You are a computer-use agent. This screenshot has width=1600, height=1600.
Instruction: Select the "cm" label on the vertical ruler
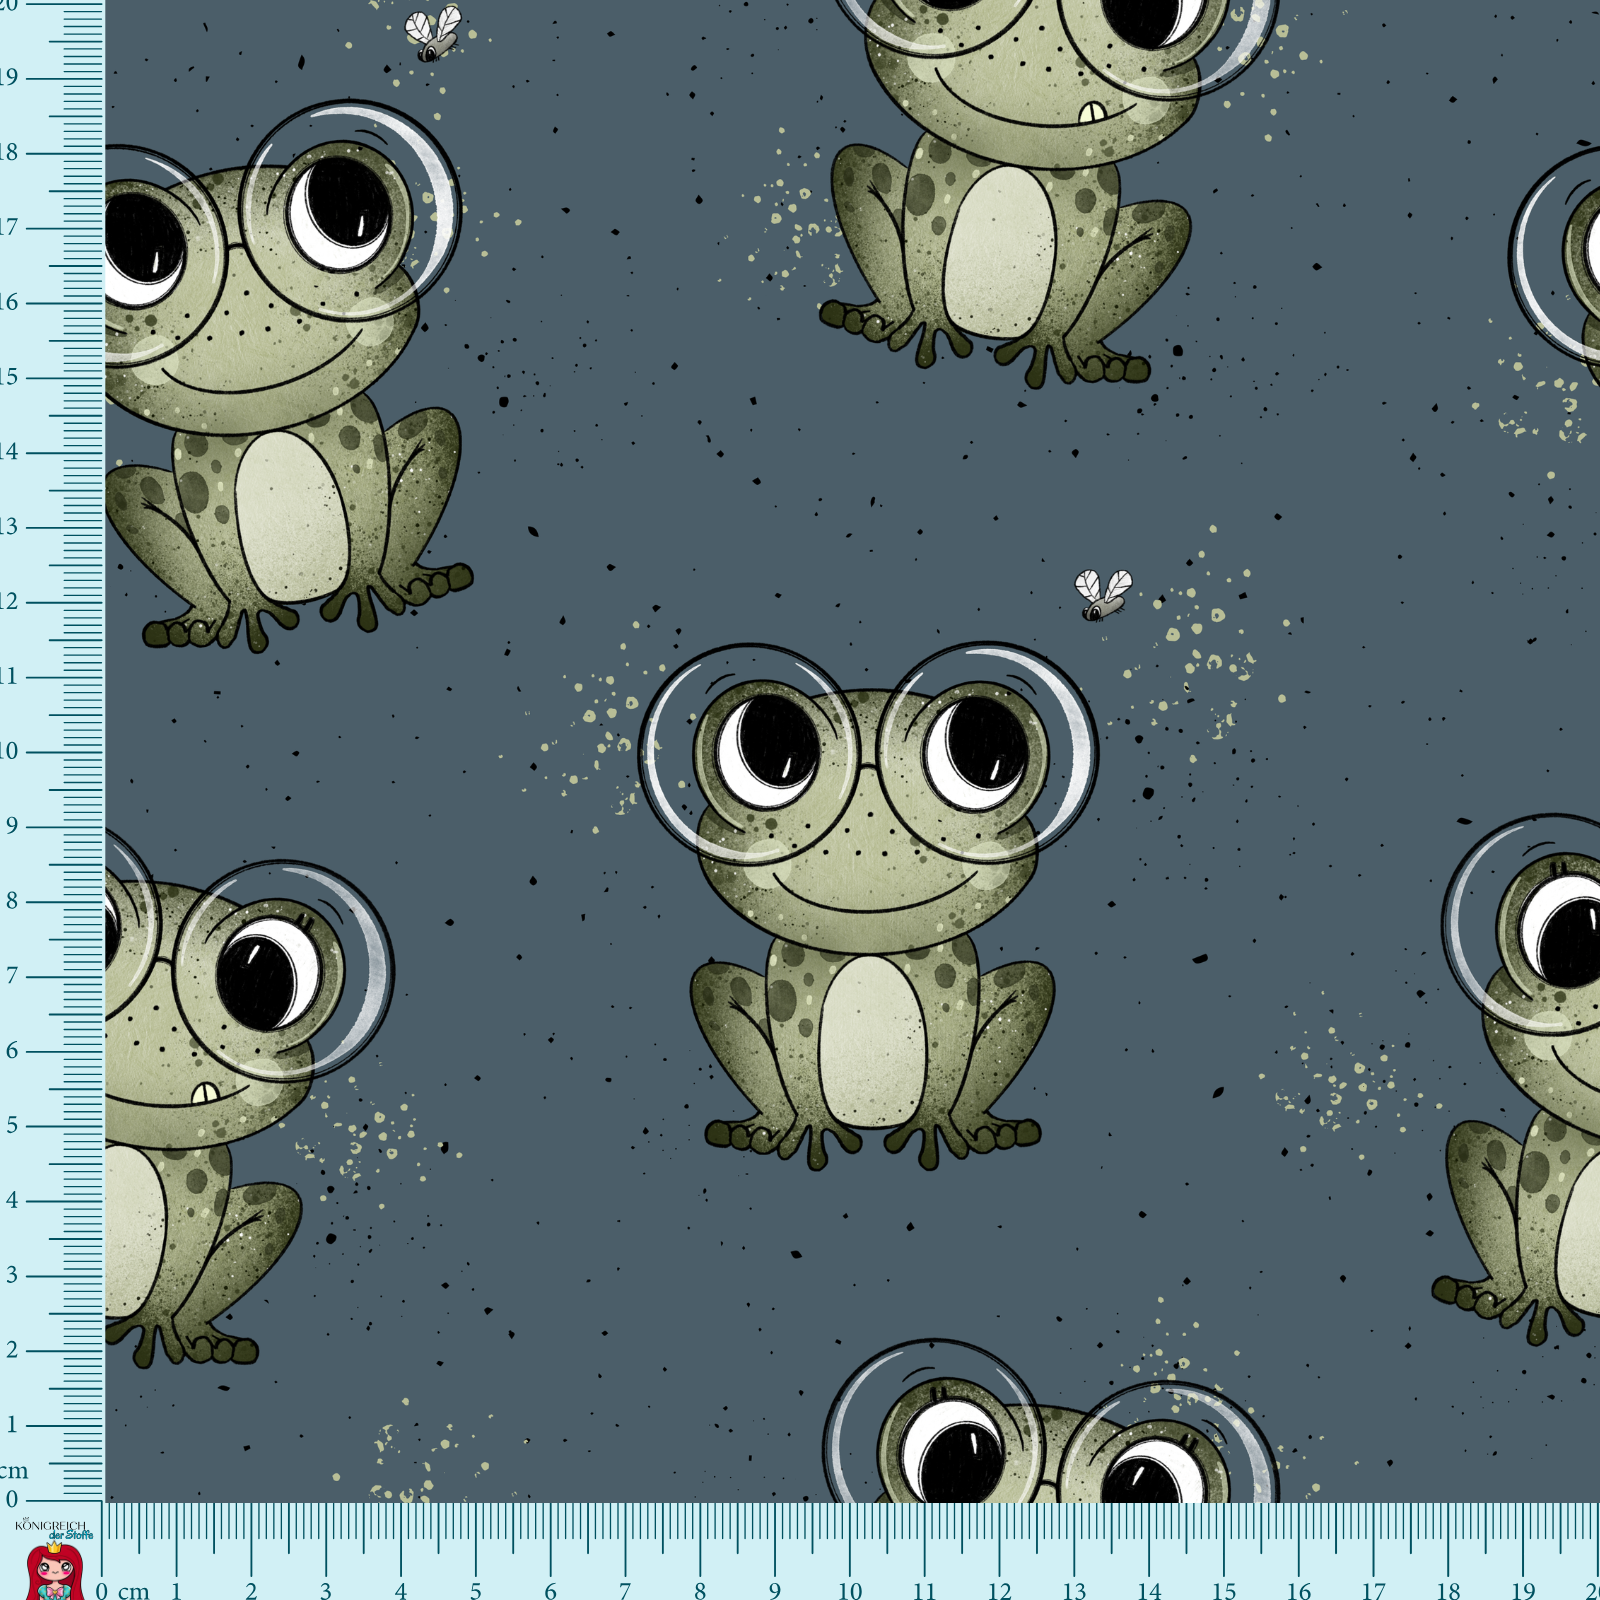[13, 1470]
